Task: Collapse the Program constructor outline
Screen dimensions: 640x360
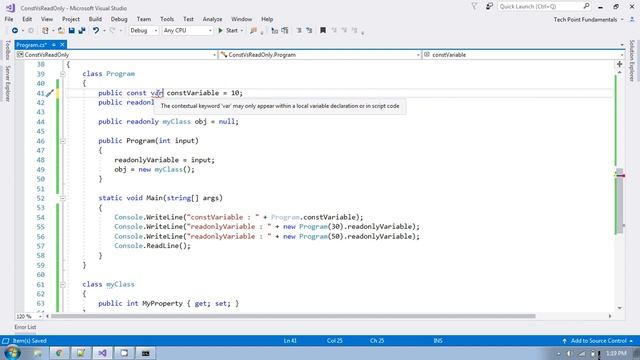Action: (62, 141)
